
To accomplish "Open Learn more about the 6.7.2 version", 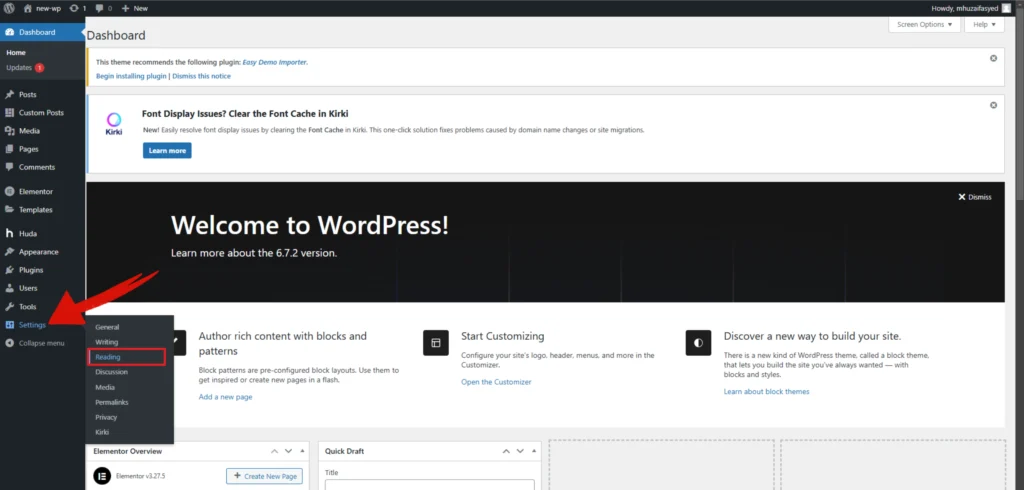I will [254, 252].
